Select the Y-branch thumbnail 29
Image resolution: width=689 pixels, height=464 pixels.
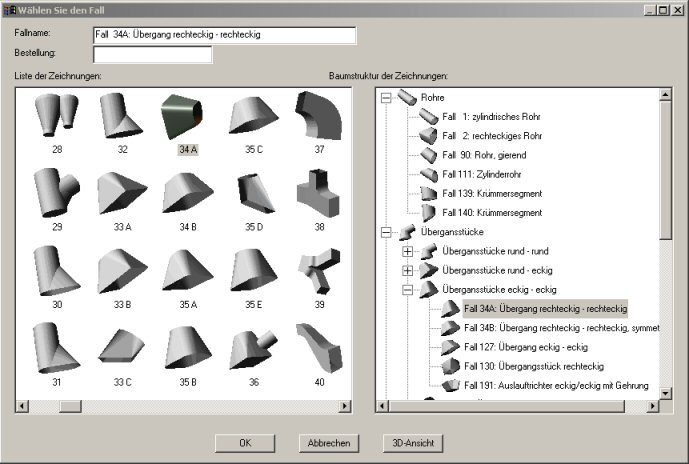[57, 192]
